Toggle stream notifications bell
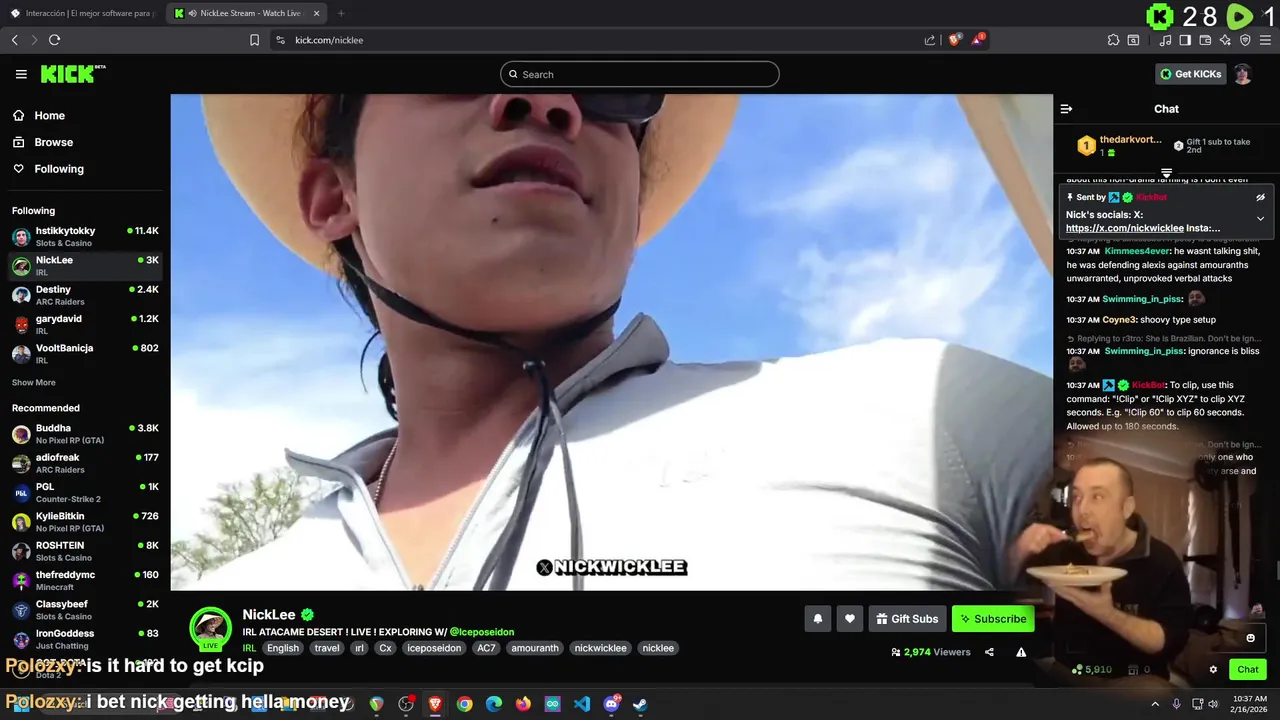 [x=817, y=619]
